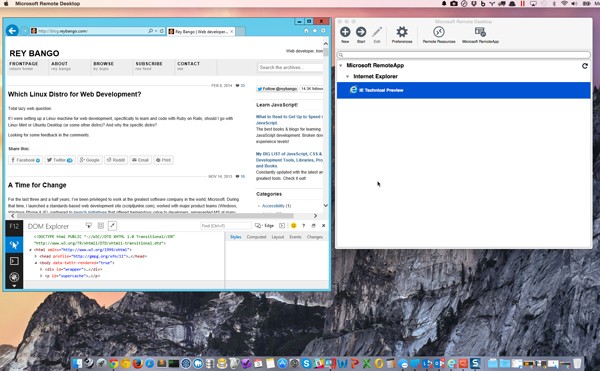The height and width of the screenshot is (371, 600).
Task: Share post via Reddit button
Action: click(116, 160)
